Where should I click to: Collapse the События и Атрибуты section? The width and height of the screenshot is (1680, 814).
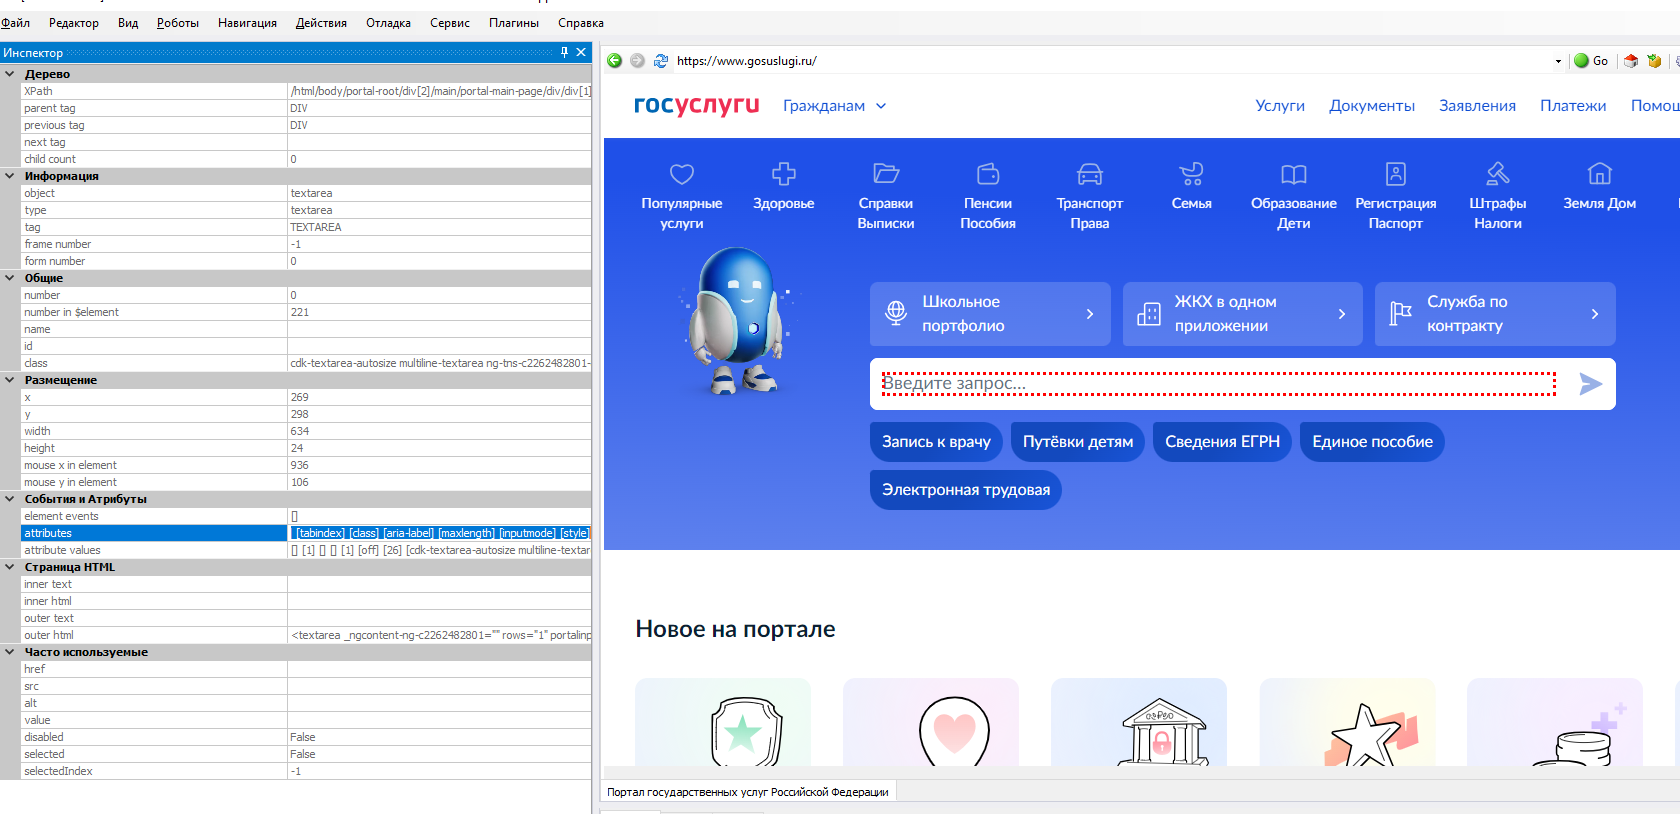tap(10, 499)
